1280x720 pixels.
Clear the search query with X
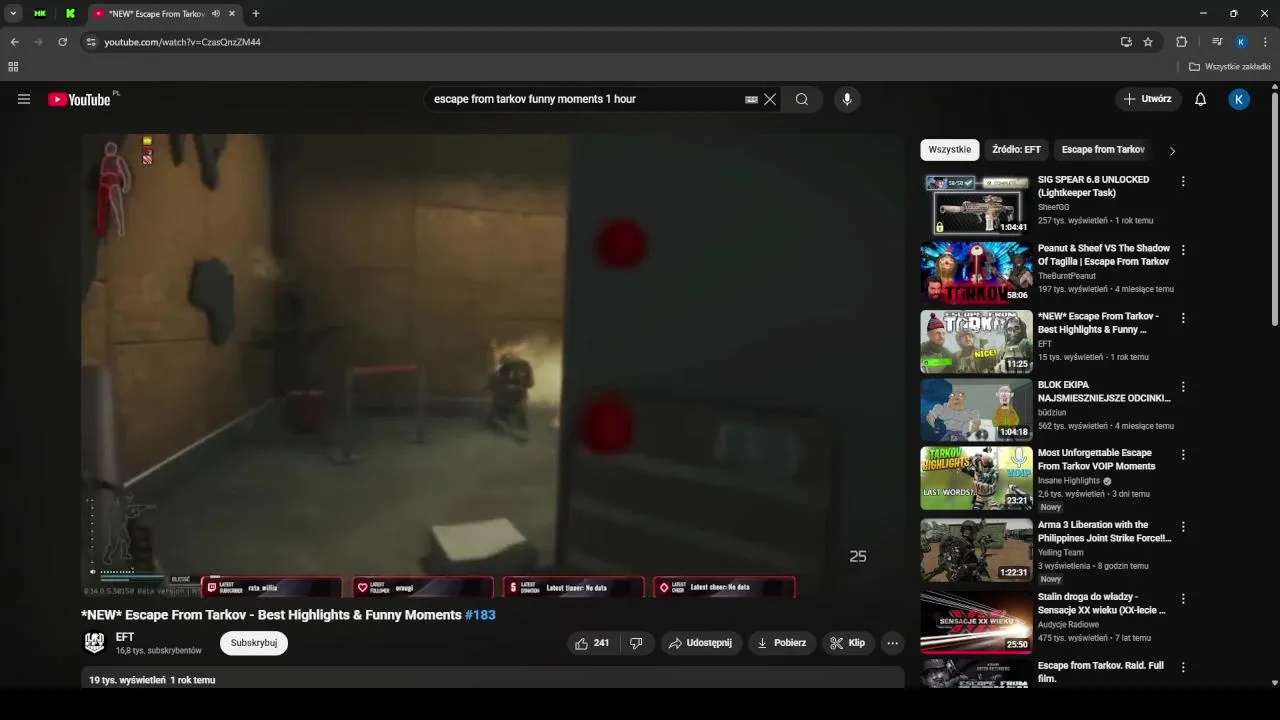click(770, 99)
